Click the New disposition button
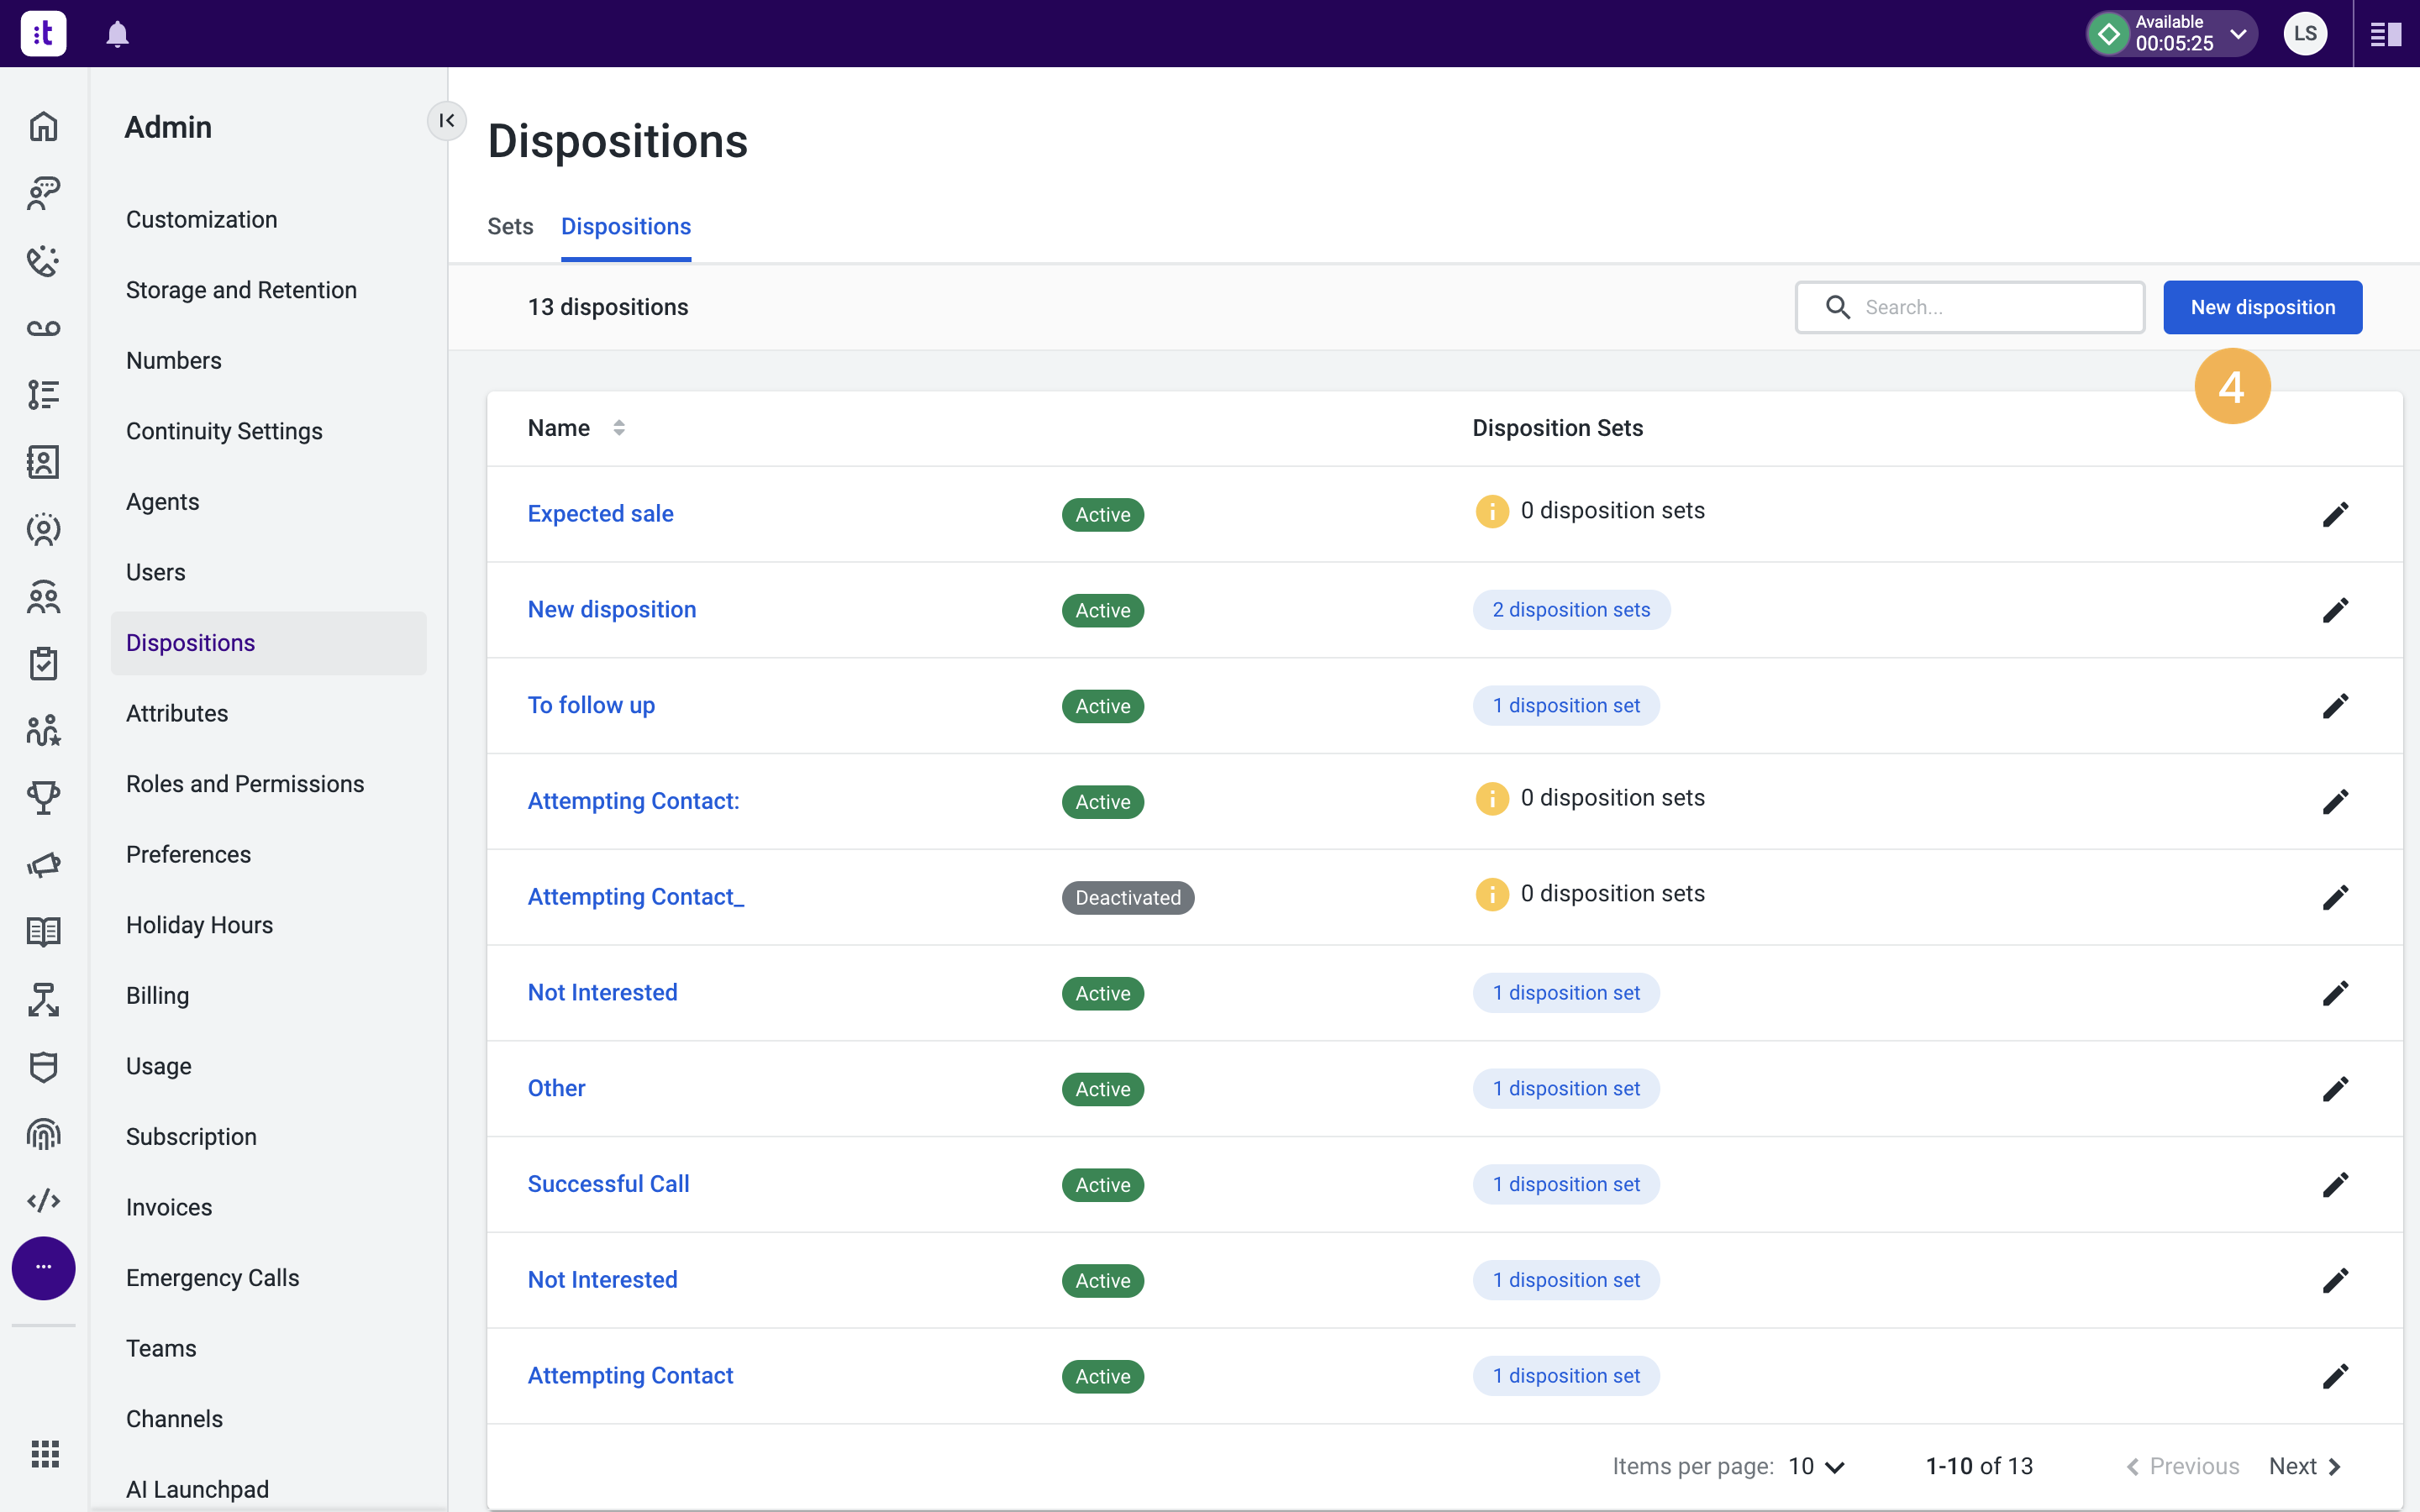The height and width of the screenshot is (1512, 2420). (x=2261, y=307)
